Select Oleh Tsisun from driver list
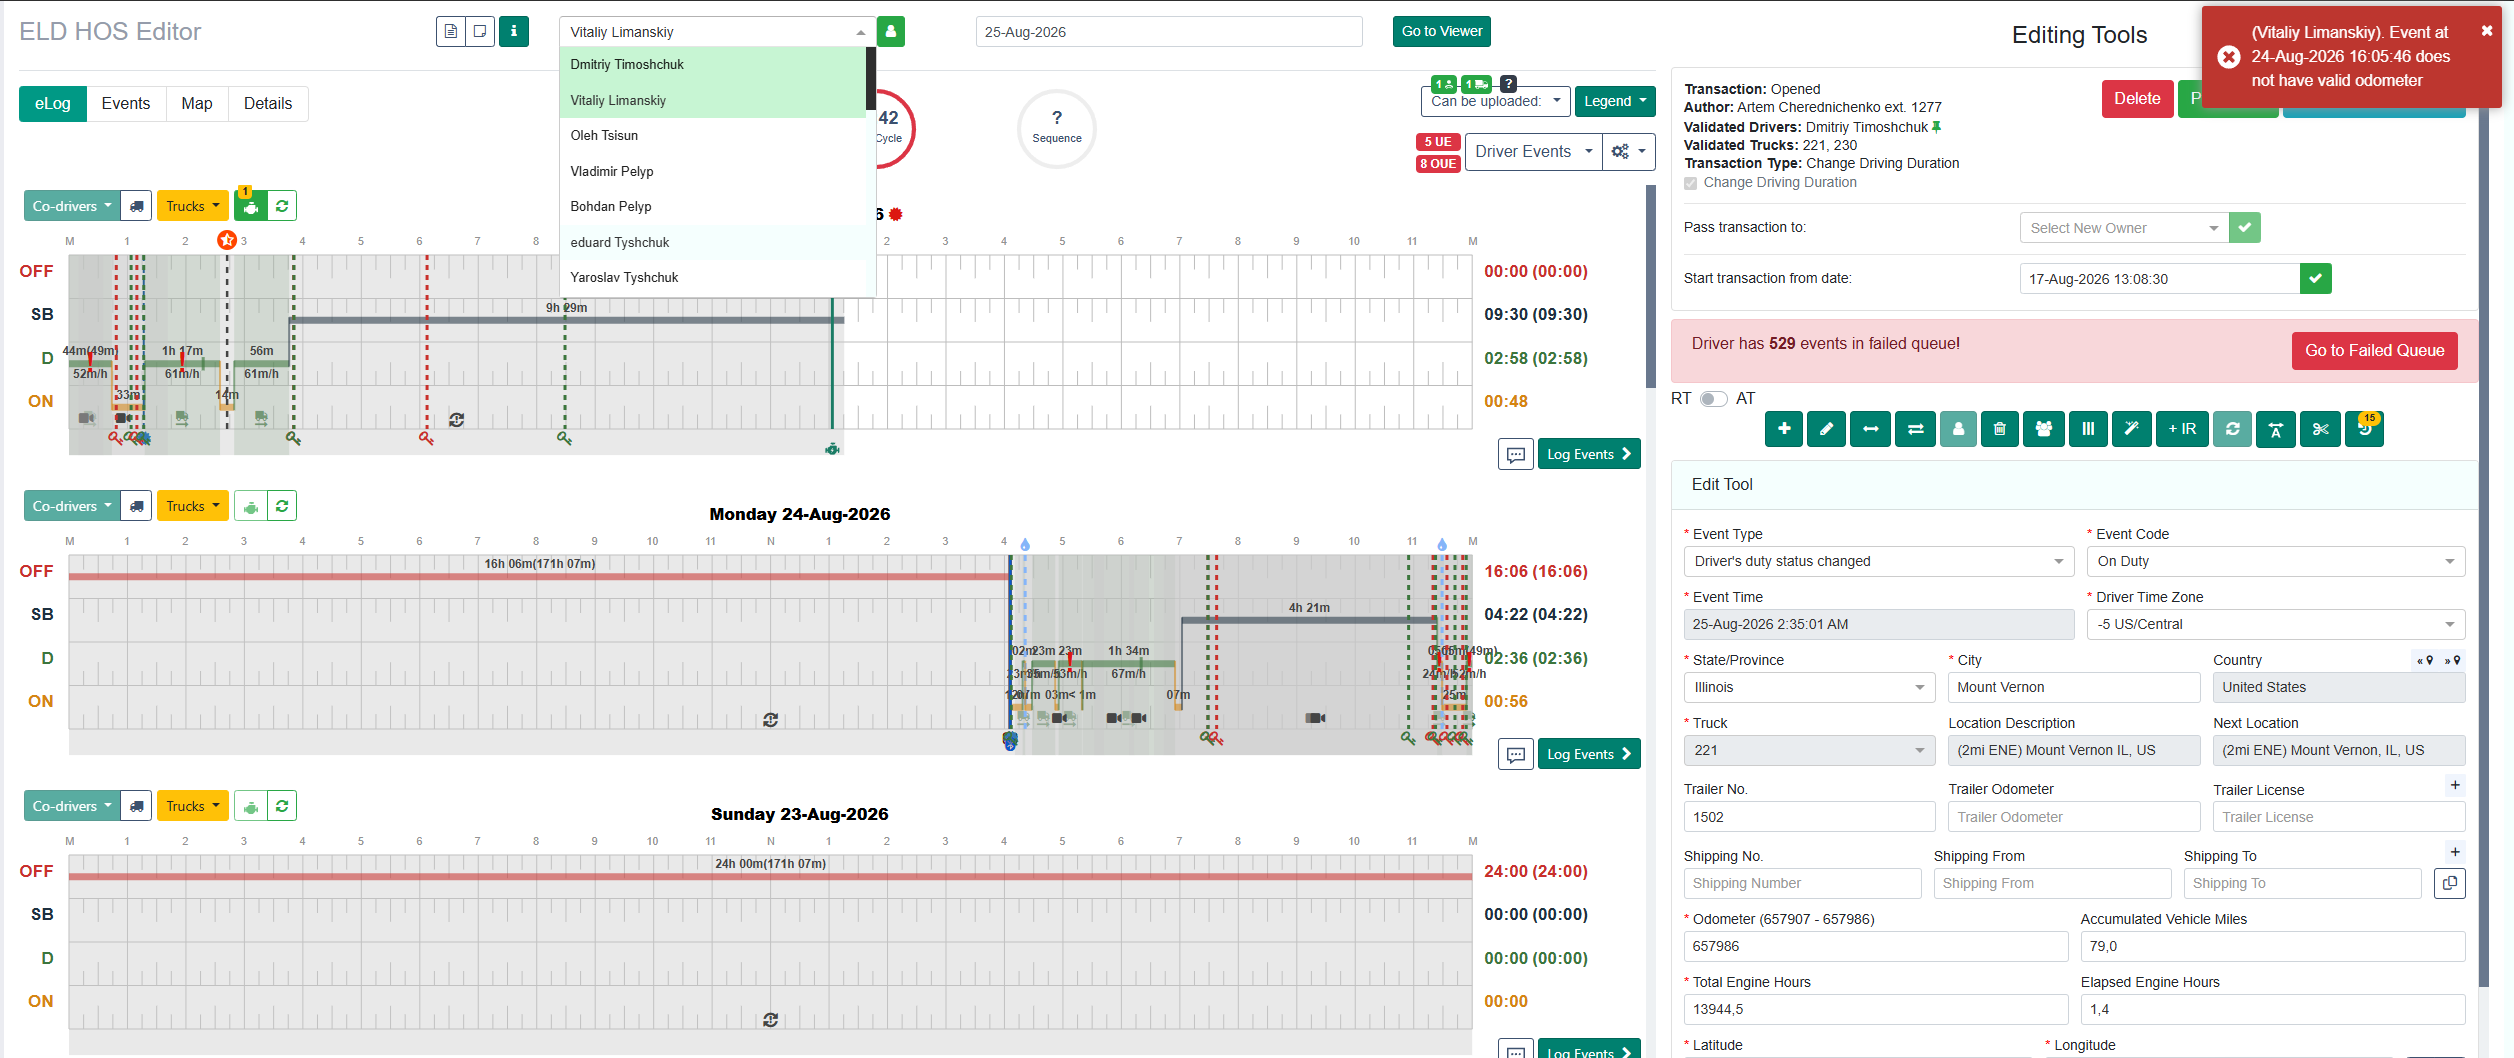The height and width of the screenshot is (1058, 2514). click(712, 136)
